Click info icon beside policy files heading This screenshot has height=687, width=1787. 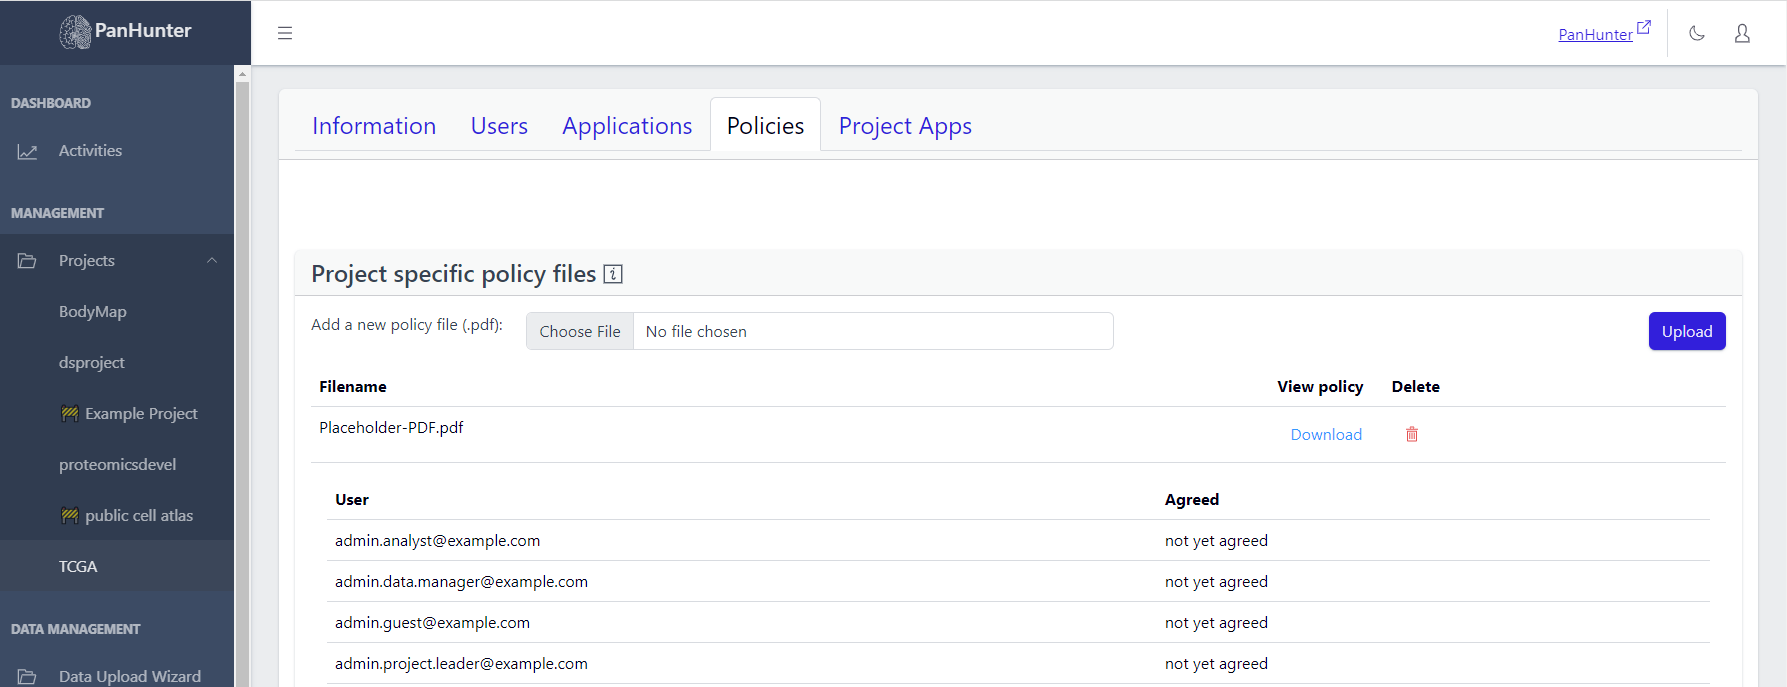click(613, 274)
